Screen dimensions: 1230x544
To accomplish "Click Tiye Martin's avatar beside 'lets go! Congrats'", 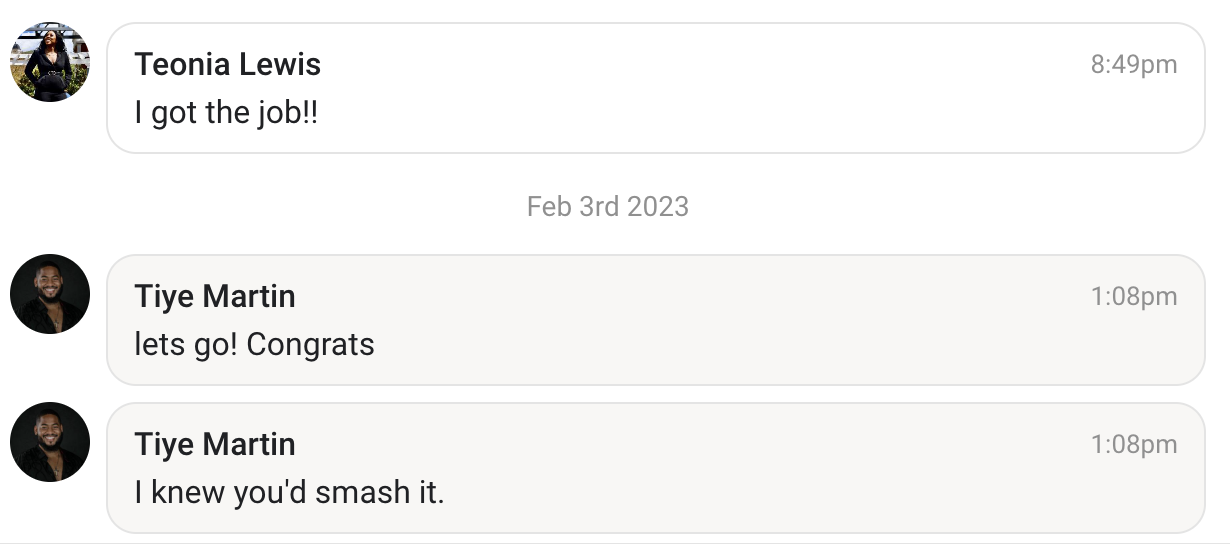I will click(x=50, y=294).
